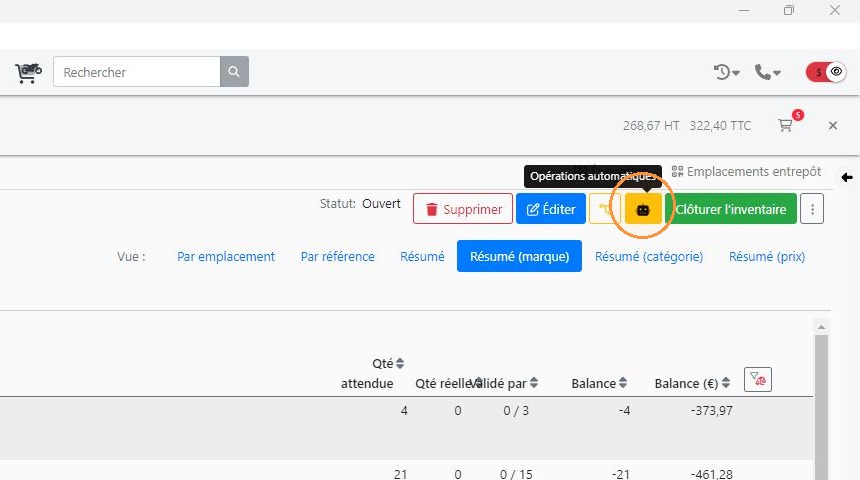Expand the phone dropdown menu

pos(768,72)
